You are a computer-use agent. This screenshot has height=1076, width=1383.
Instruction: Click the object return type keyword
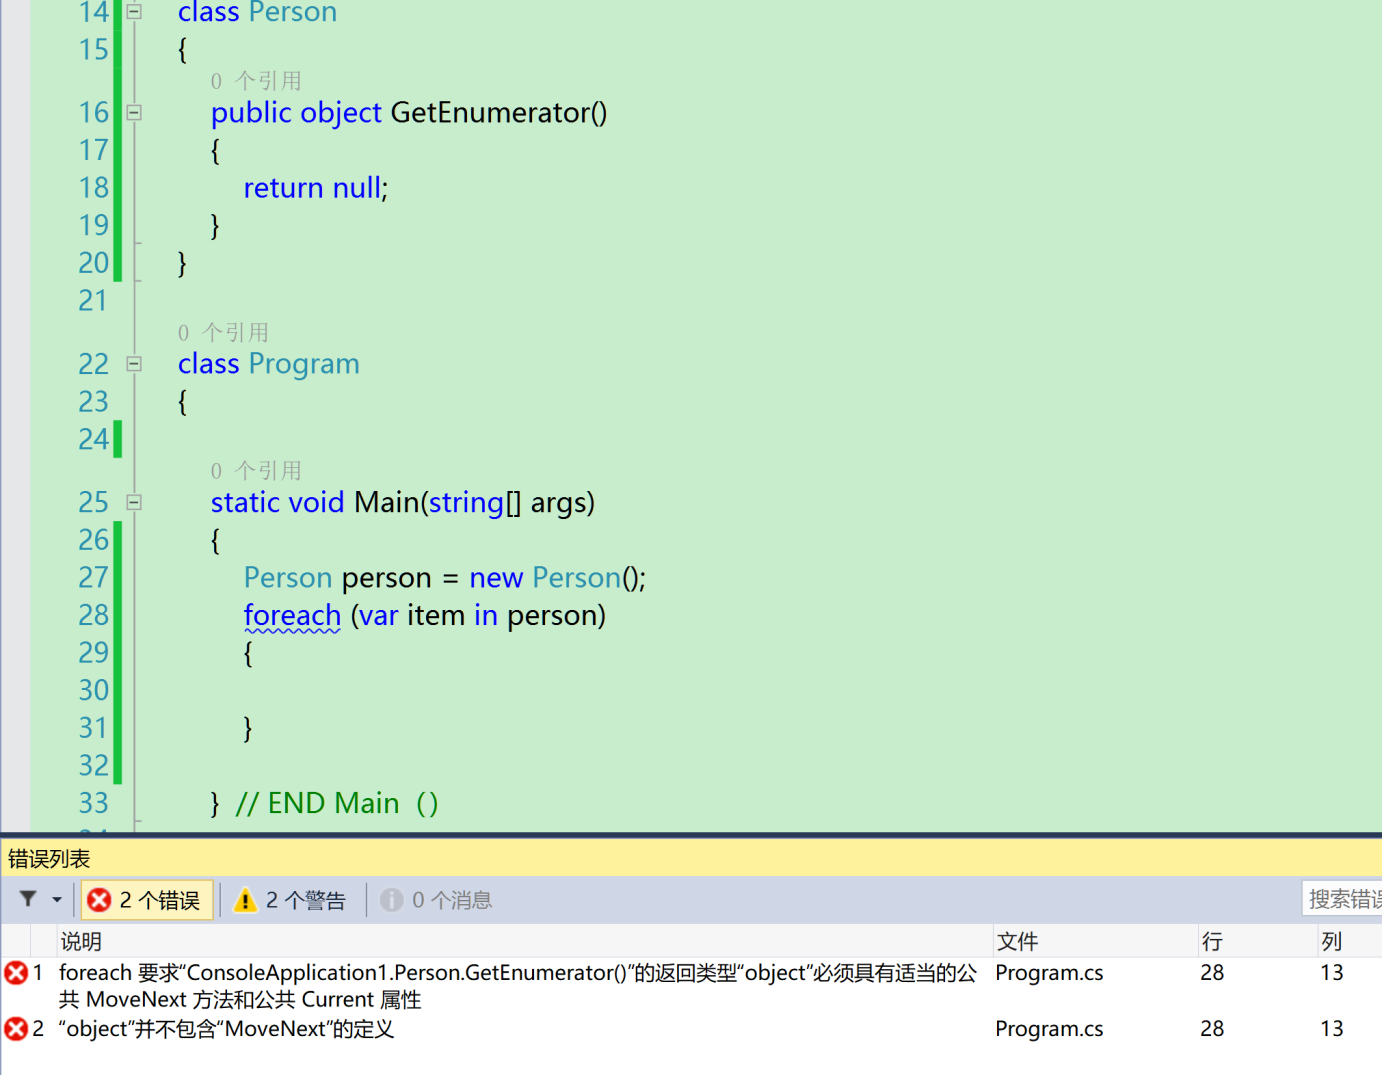pos(341,114)
